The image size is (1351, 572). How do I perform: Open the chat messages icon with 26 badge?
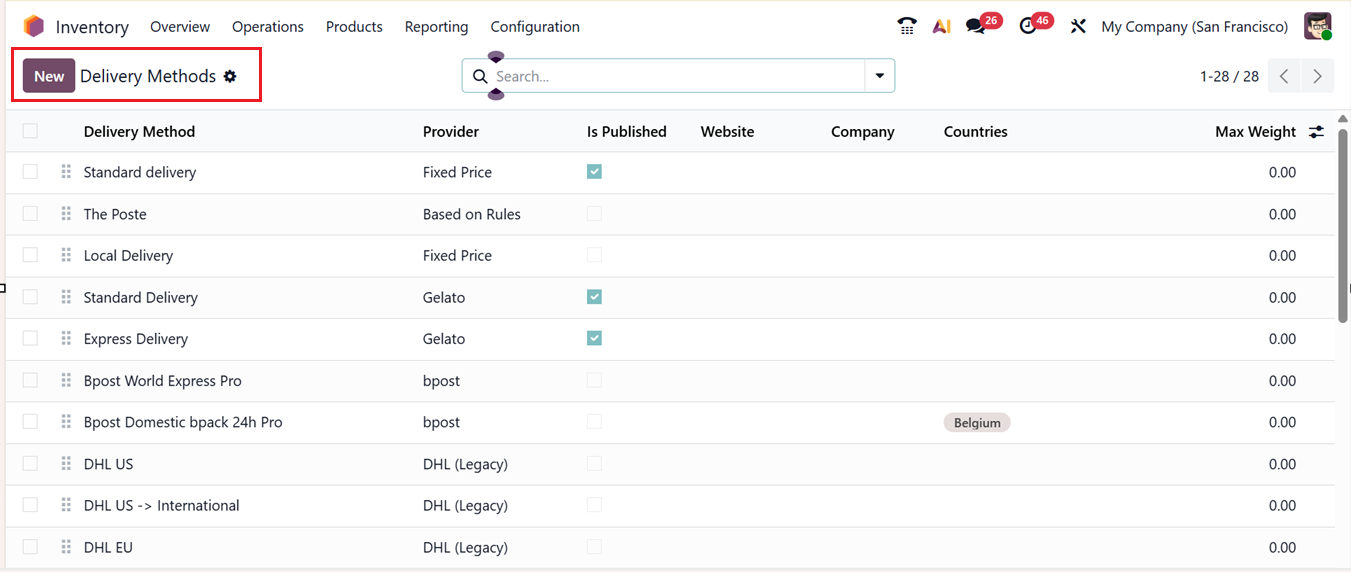975,26
